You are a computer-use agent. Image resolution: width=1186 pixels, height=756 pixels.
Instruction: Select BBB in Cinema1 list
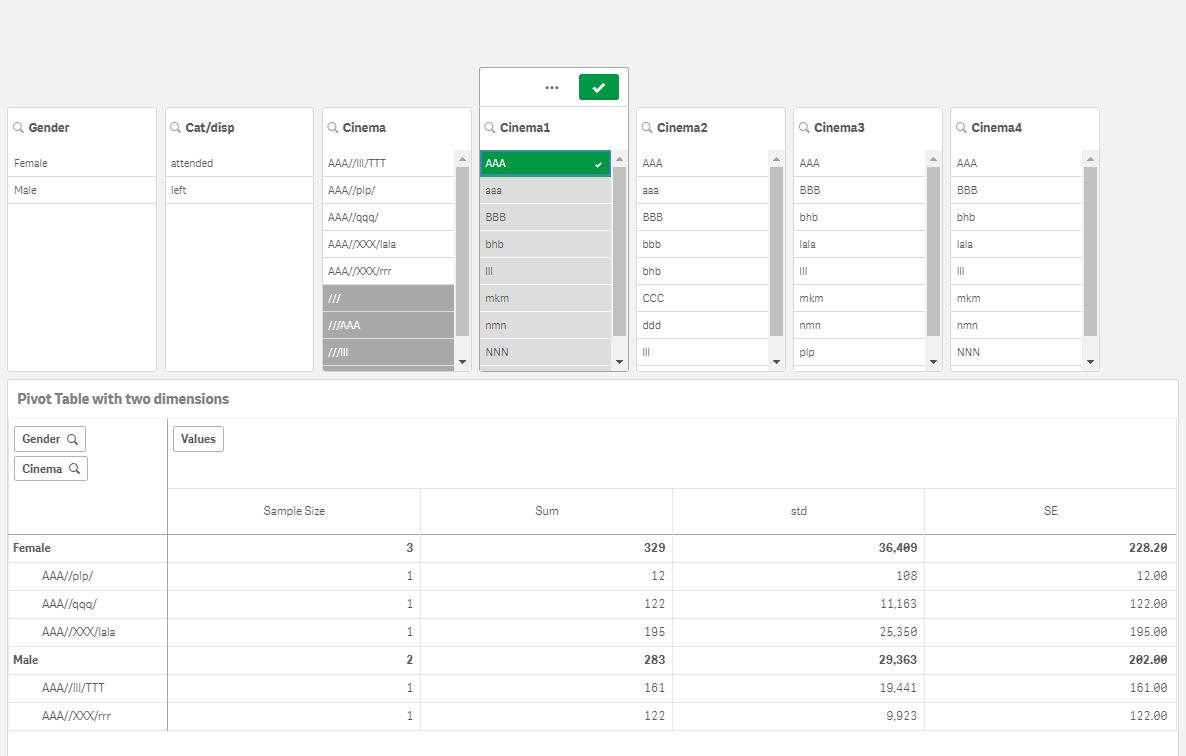[545, 217]
